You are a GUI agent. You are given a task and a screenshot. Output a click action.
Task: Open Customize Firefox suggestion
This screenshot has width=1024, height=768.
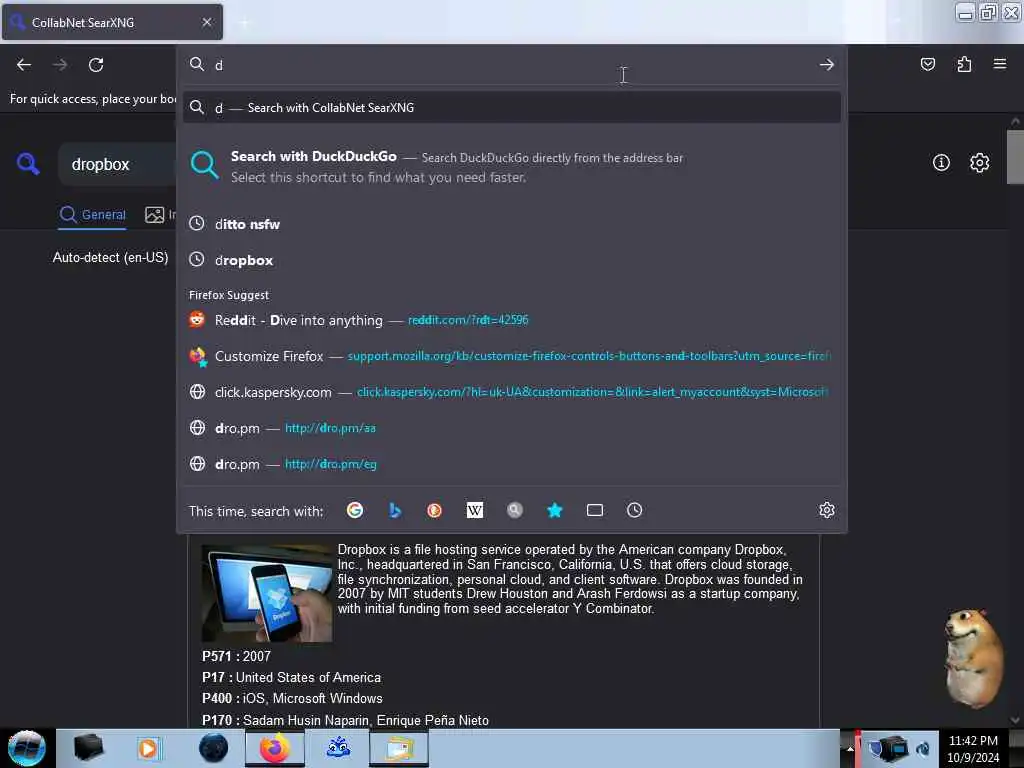click(512, 356)
